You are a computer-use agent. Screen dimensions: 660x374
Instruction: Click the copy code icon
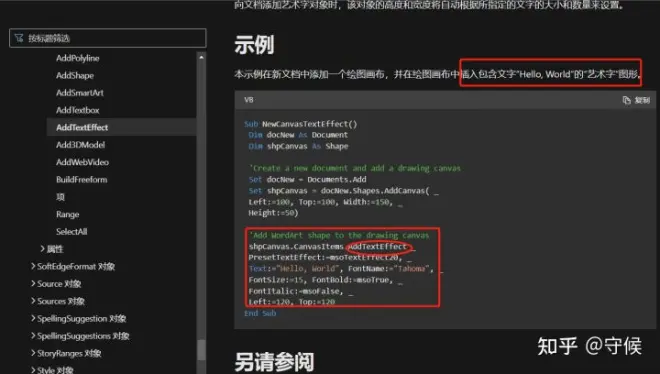coord(626,100)
